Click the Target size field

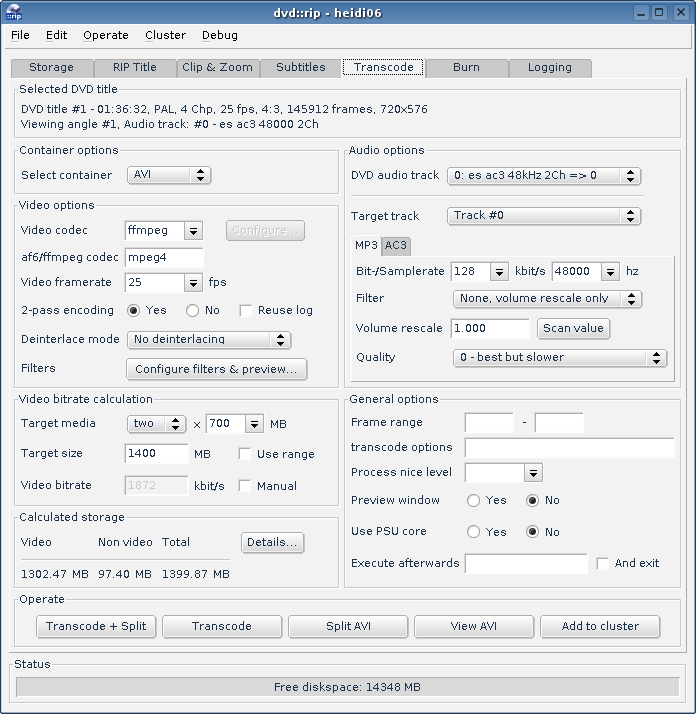point(156,454)
